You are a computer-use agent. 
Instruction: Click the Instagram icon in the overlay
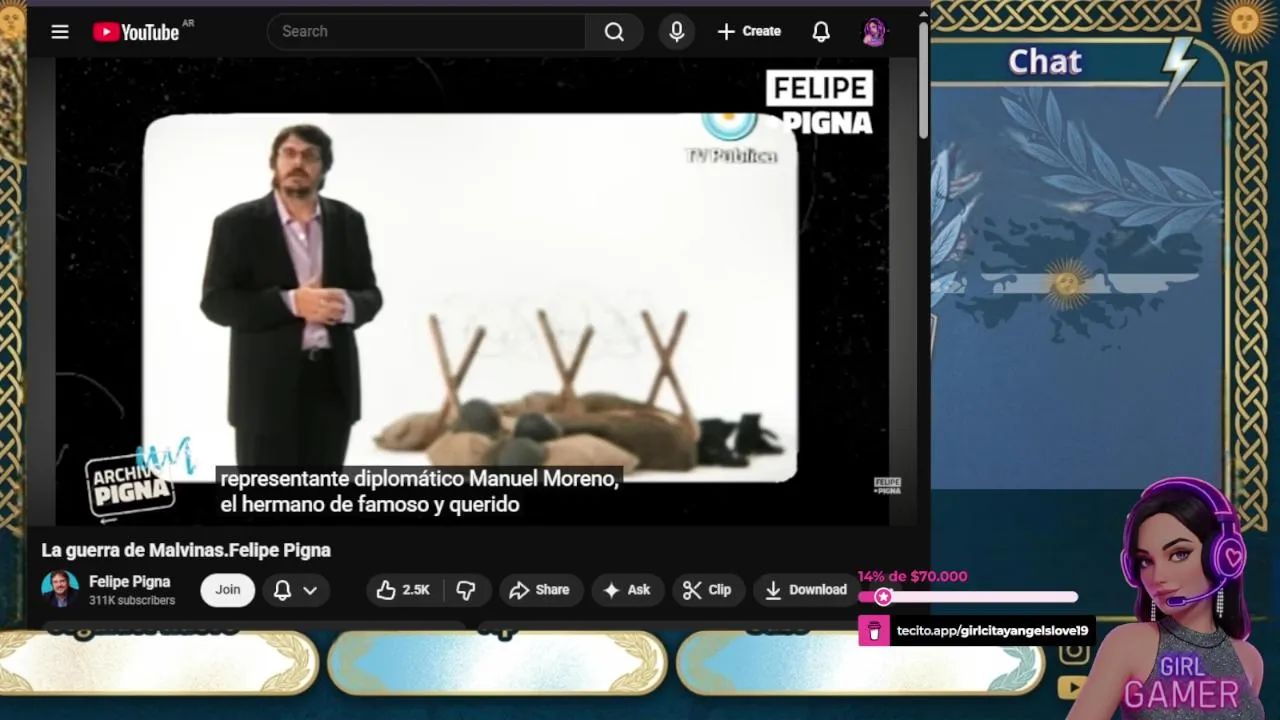pos(1073,652)
